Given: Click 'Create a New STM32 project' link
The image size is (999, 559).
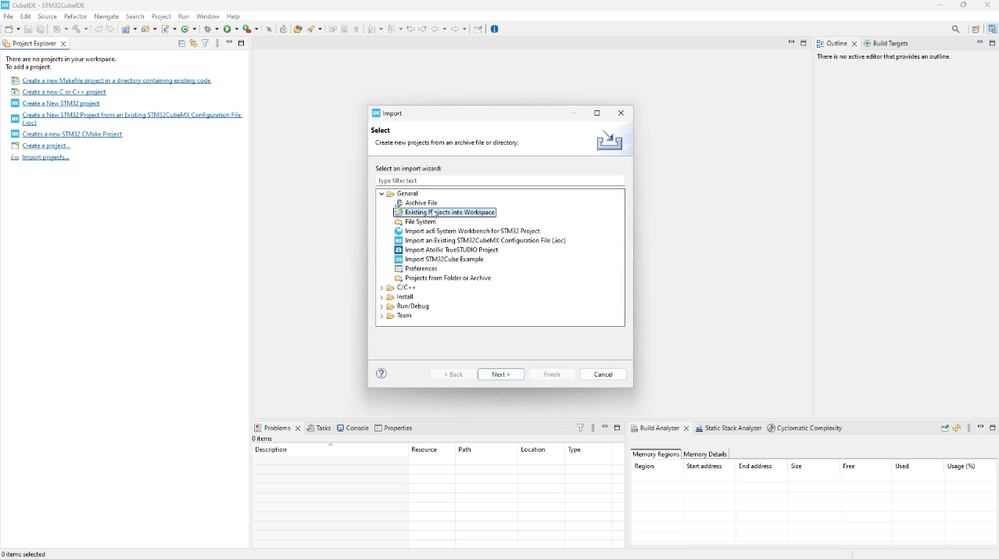Looking at the screenshot, I should tap(61, 103).
